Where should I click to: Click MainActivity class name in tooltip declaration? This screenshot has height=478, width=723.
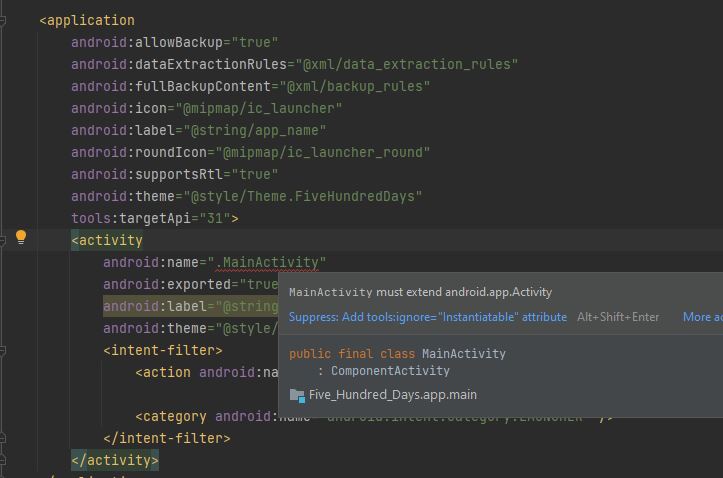click(463, 354)
